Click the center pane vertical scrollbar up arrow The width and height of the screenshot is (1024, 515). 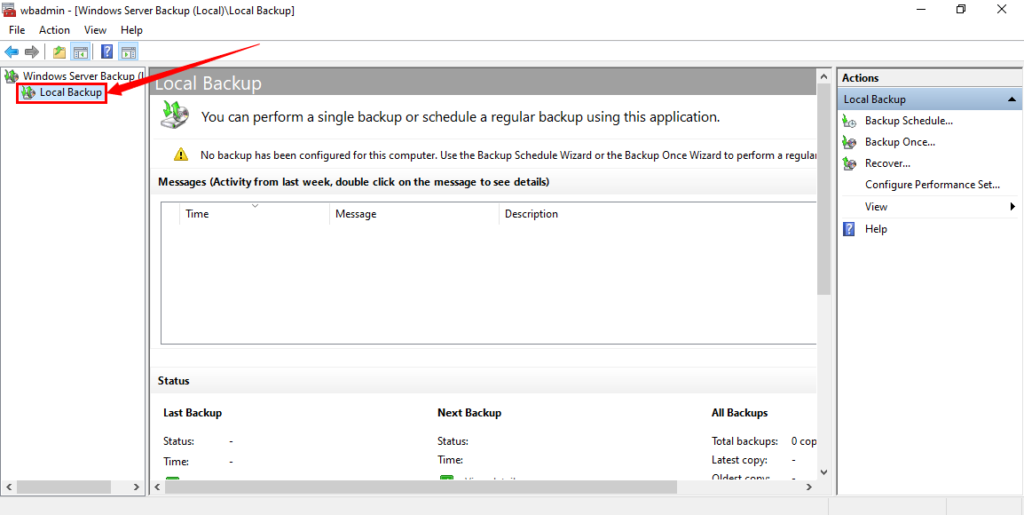tap(824, 76)
